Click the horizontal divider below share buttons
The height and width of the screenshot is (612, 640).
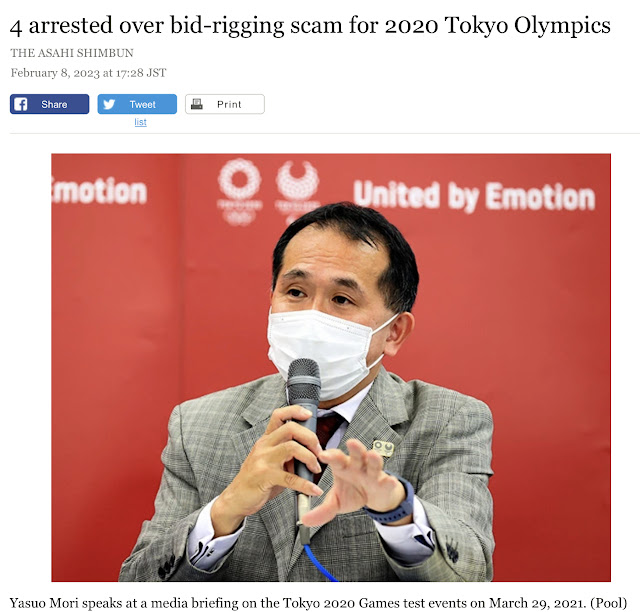click(325, 133)
